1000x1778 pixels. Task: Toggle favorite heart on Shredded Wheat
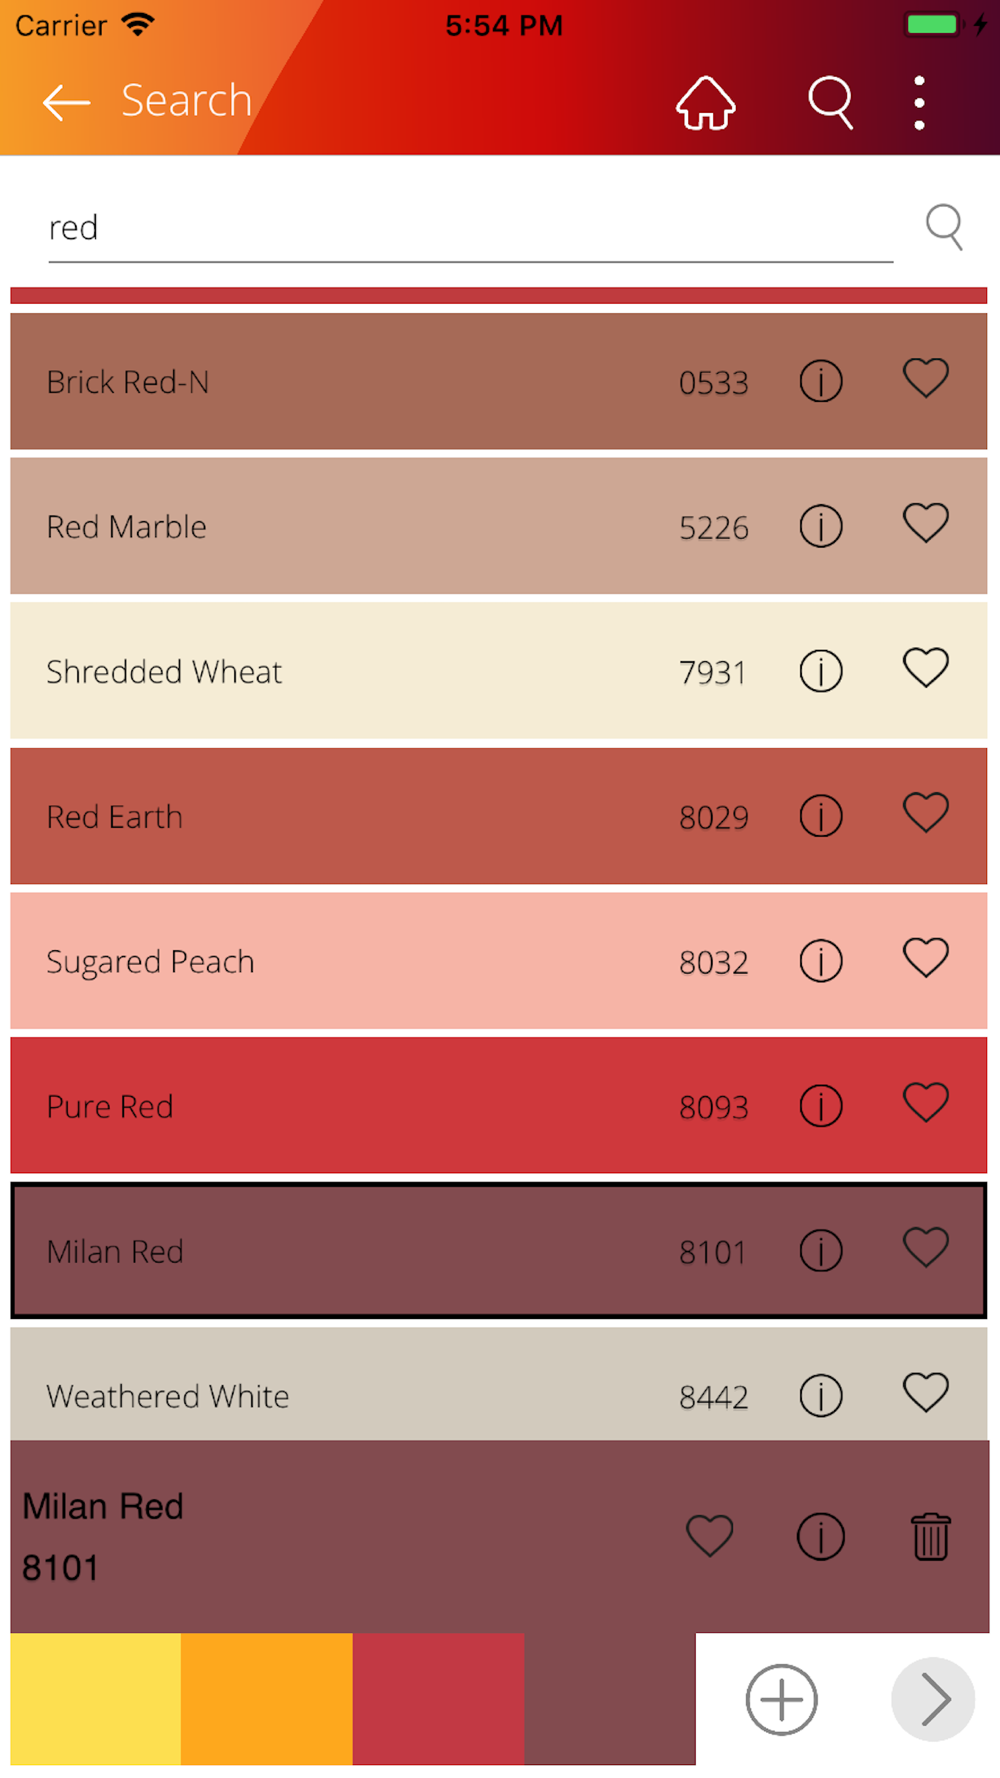pos(926,668)
